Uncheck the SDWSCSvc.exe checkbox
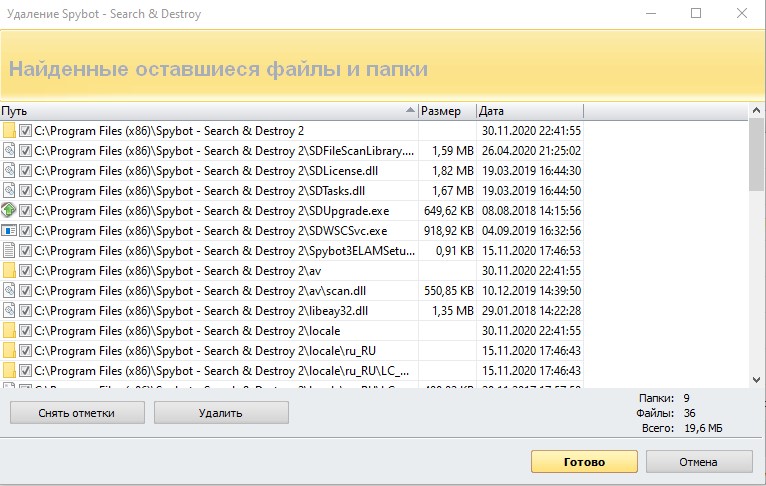This screenshot has height=486, width=766. [x=25, y=231]
